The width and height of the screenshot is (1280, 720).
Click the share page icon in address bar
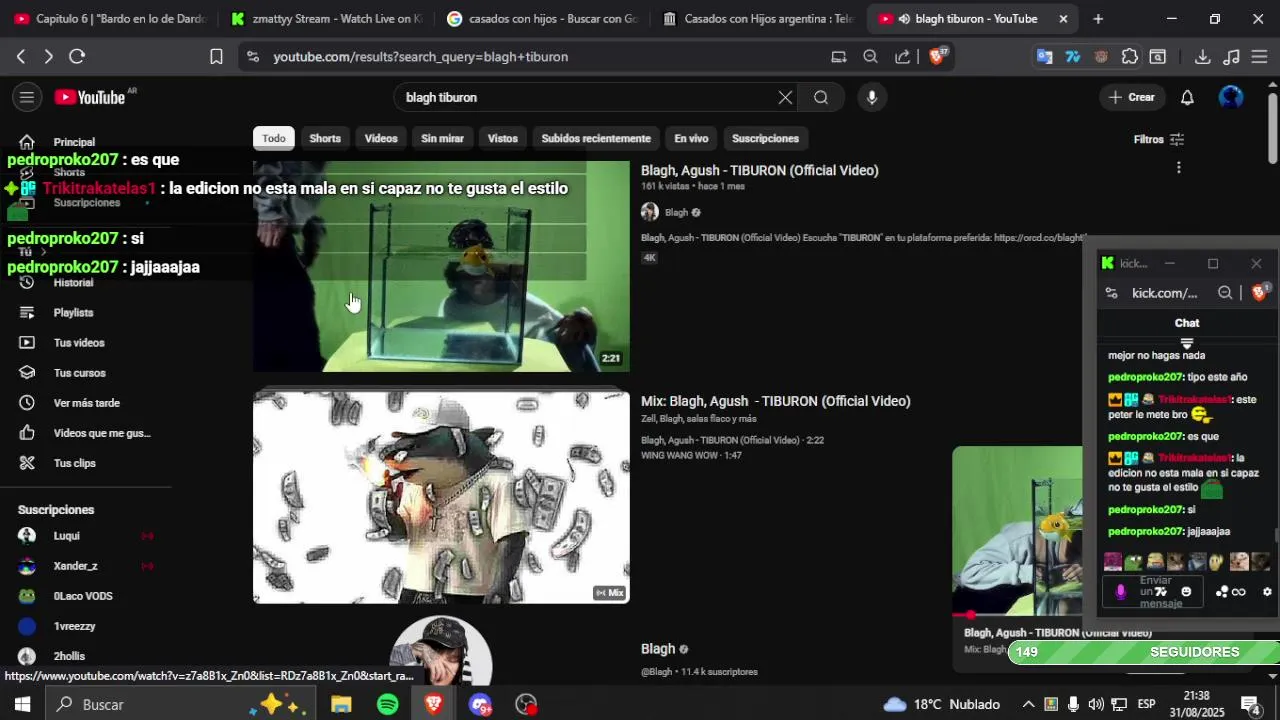(x=902, y=57)
